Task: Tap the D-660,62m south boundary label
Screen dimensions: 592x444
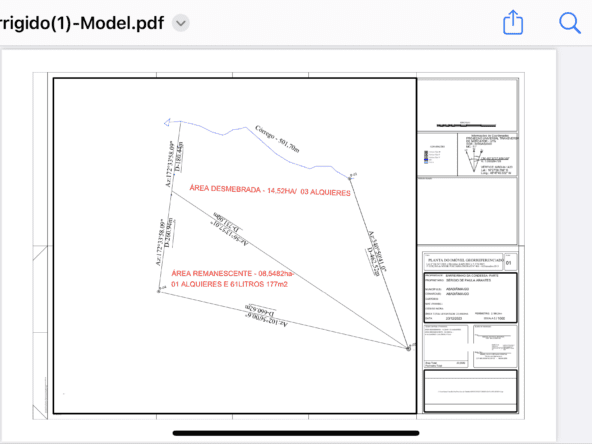Action: click(261, 310)
